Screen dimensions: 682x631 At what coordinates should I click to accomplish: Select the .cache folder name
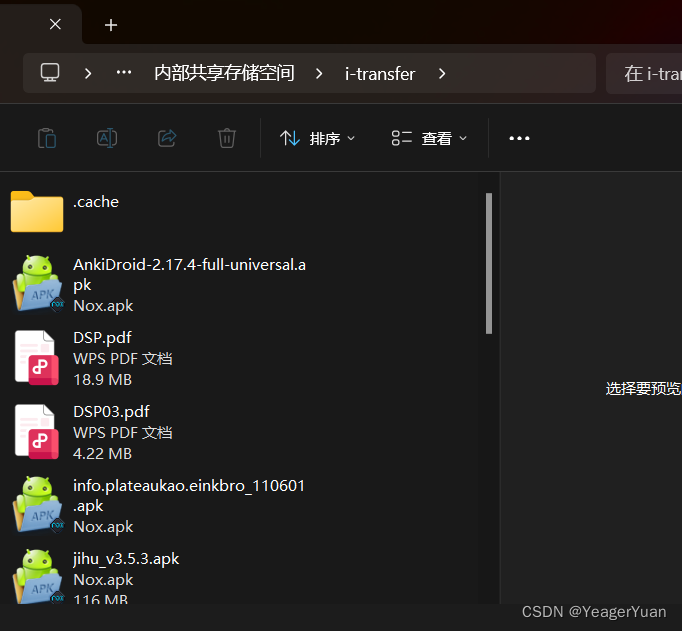coord(96,202)
